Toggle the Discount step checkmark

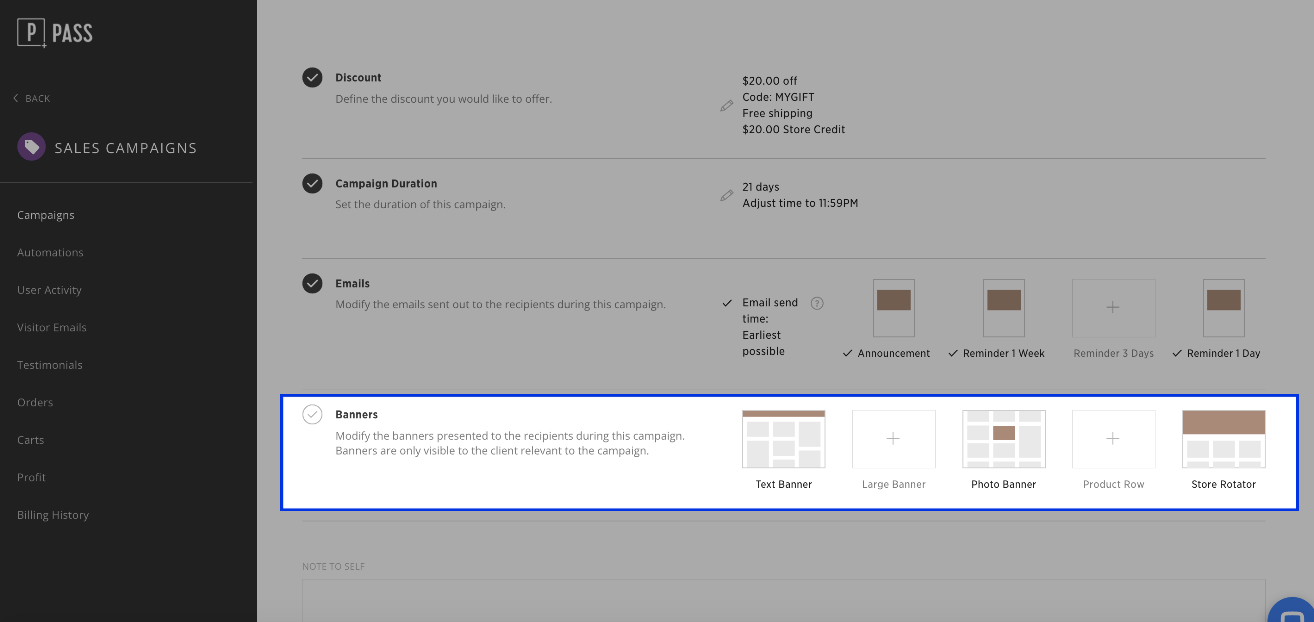pos(313,77)
